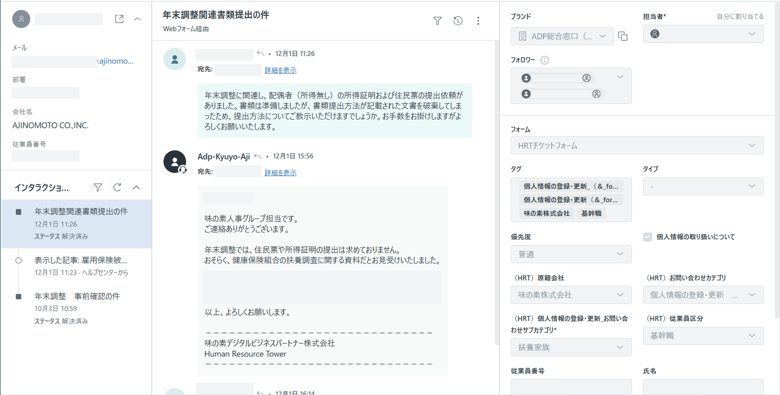Expand the フォロワー field dropdown
Image resolution: width=780 pixels, height=395 pixels.
point(620,77)
